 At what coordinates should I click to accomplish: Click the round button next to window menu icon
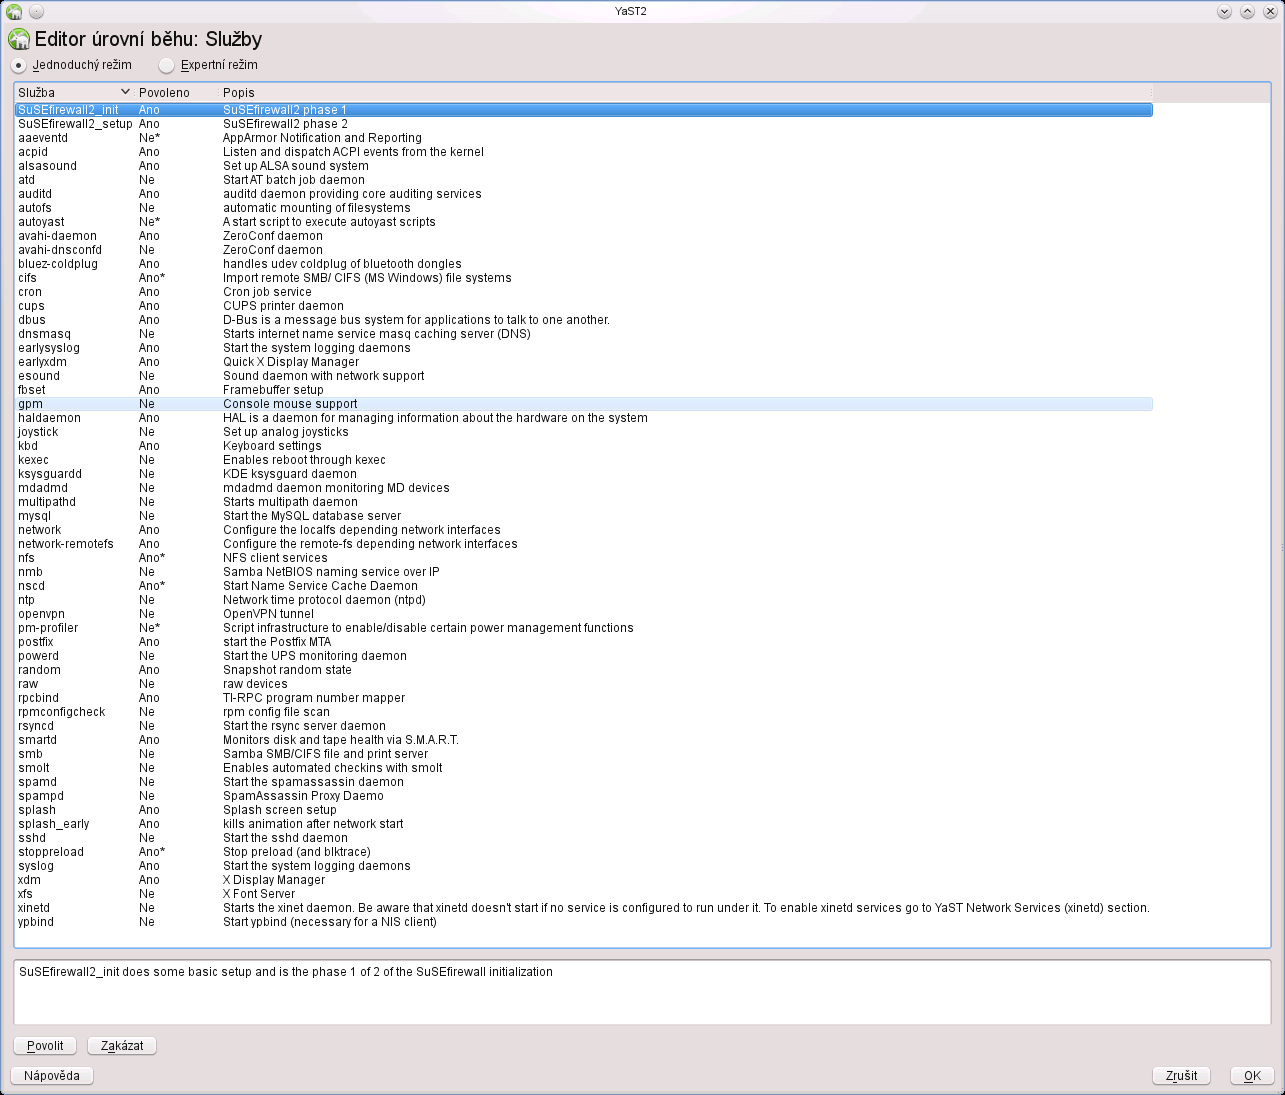pos(36,12)
